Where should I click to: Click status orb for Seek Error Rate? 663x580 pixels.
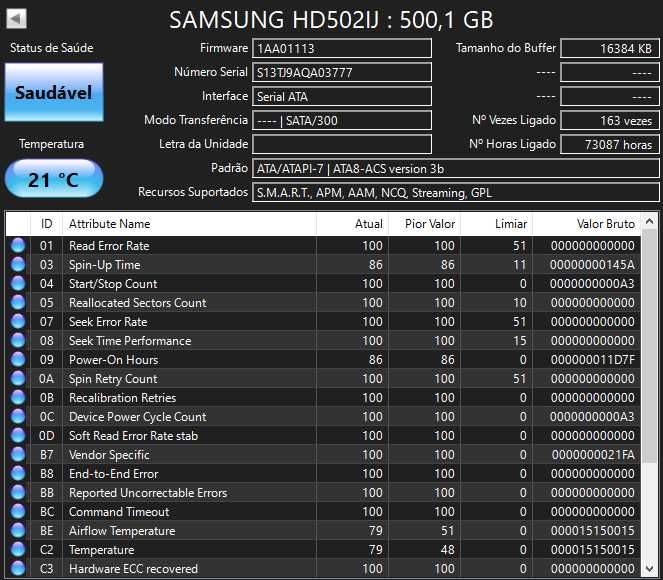coord(18,322)
